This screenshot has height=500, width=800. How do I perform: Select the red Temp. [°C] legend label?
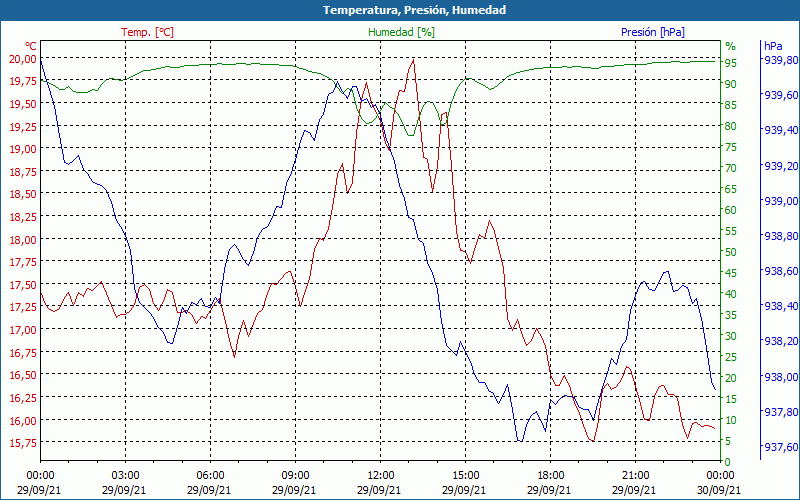pyautogui.click(x=147, y=32)
